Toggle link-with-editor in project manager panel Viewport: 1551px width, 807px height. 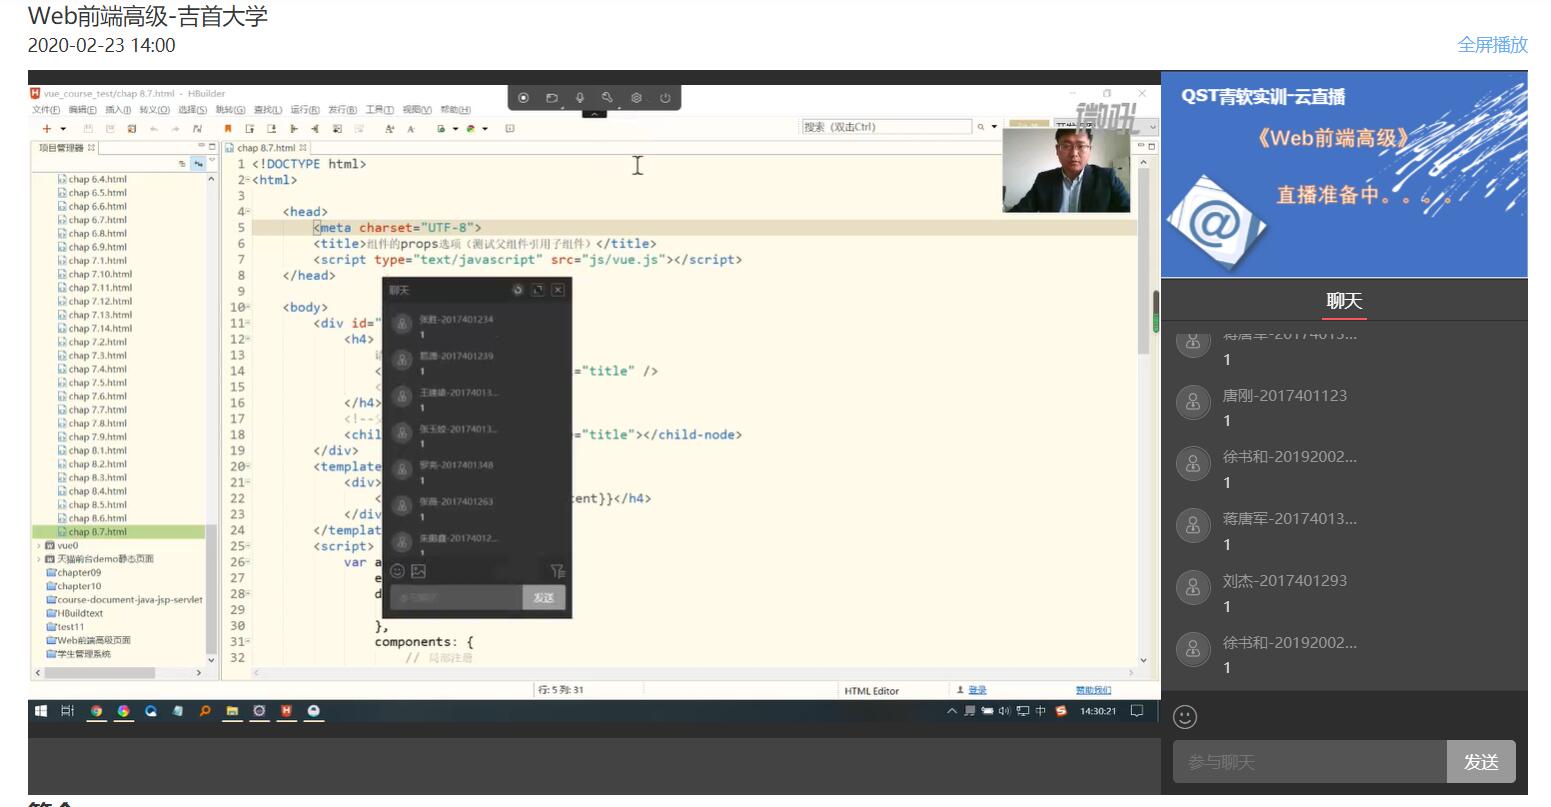point(198,164)
